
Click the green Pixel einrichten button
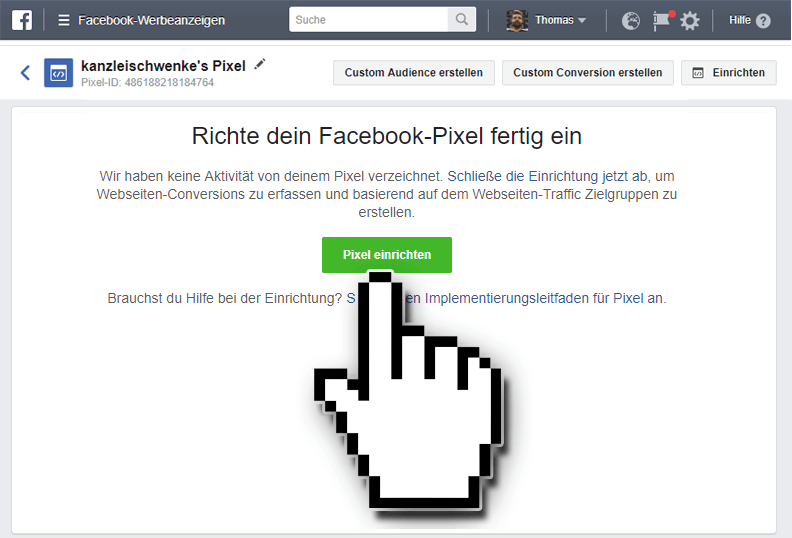coord(387,255)
